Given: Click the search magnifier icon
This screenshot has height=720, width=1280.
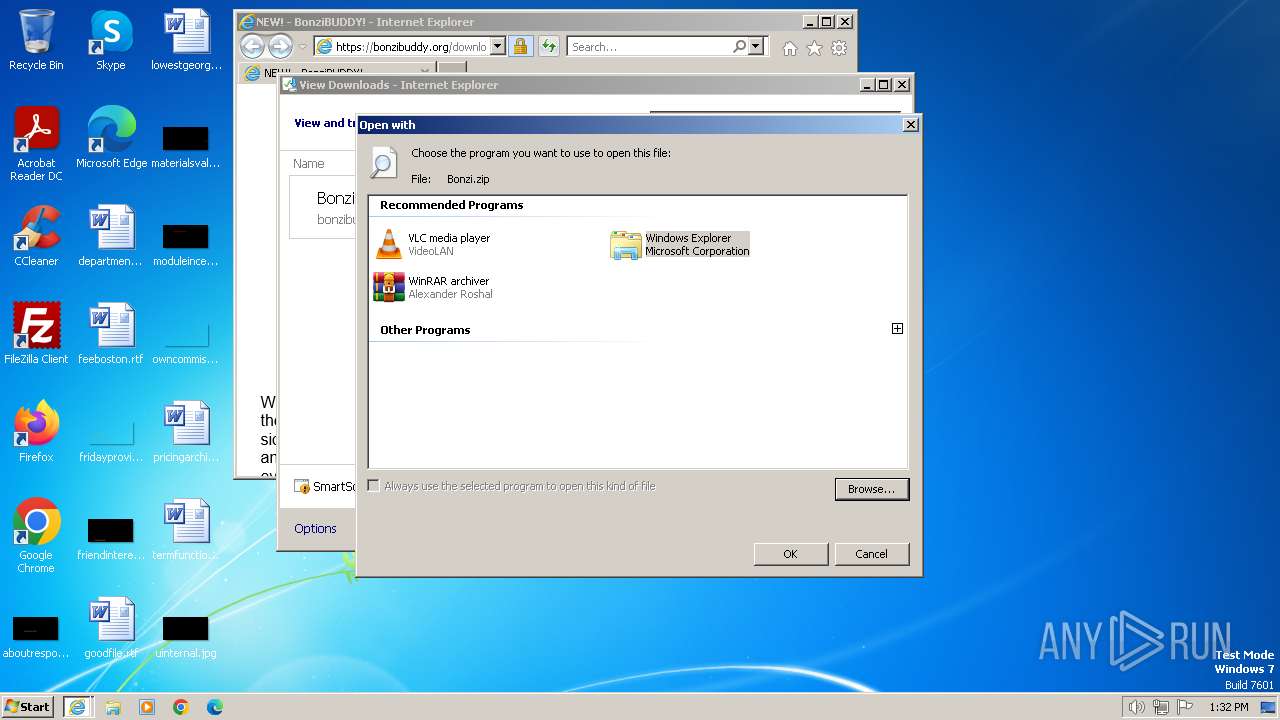Looking at the screenshot, I should tap(740, 47).
